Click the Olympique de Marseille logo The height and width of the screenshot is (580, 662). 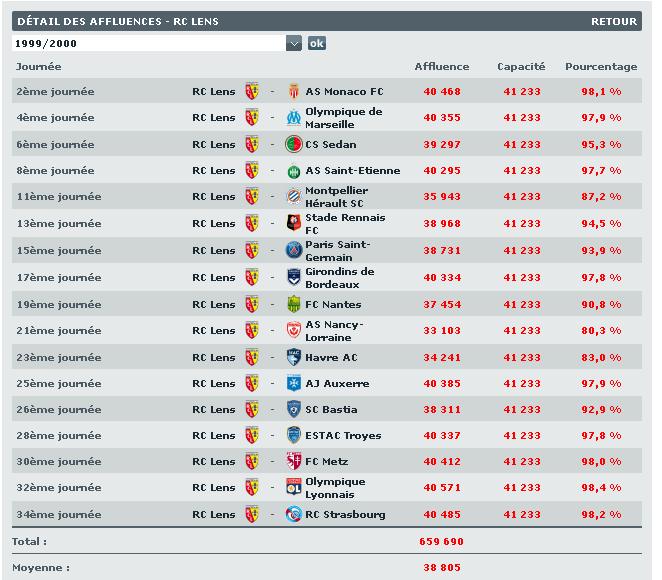click(294, 118)
